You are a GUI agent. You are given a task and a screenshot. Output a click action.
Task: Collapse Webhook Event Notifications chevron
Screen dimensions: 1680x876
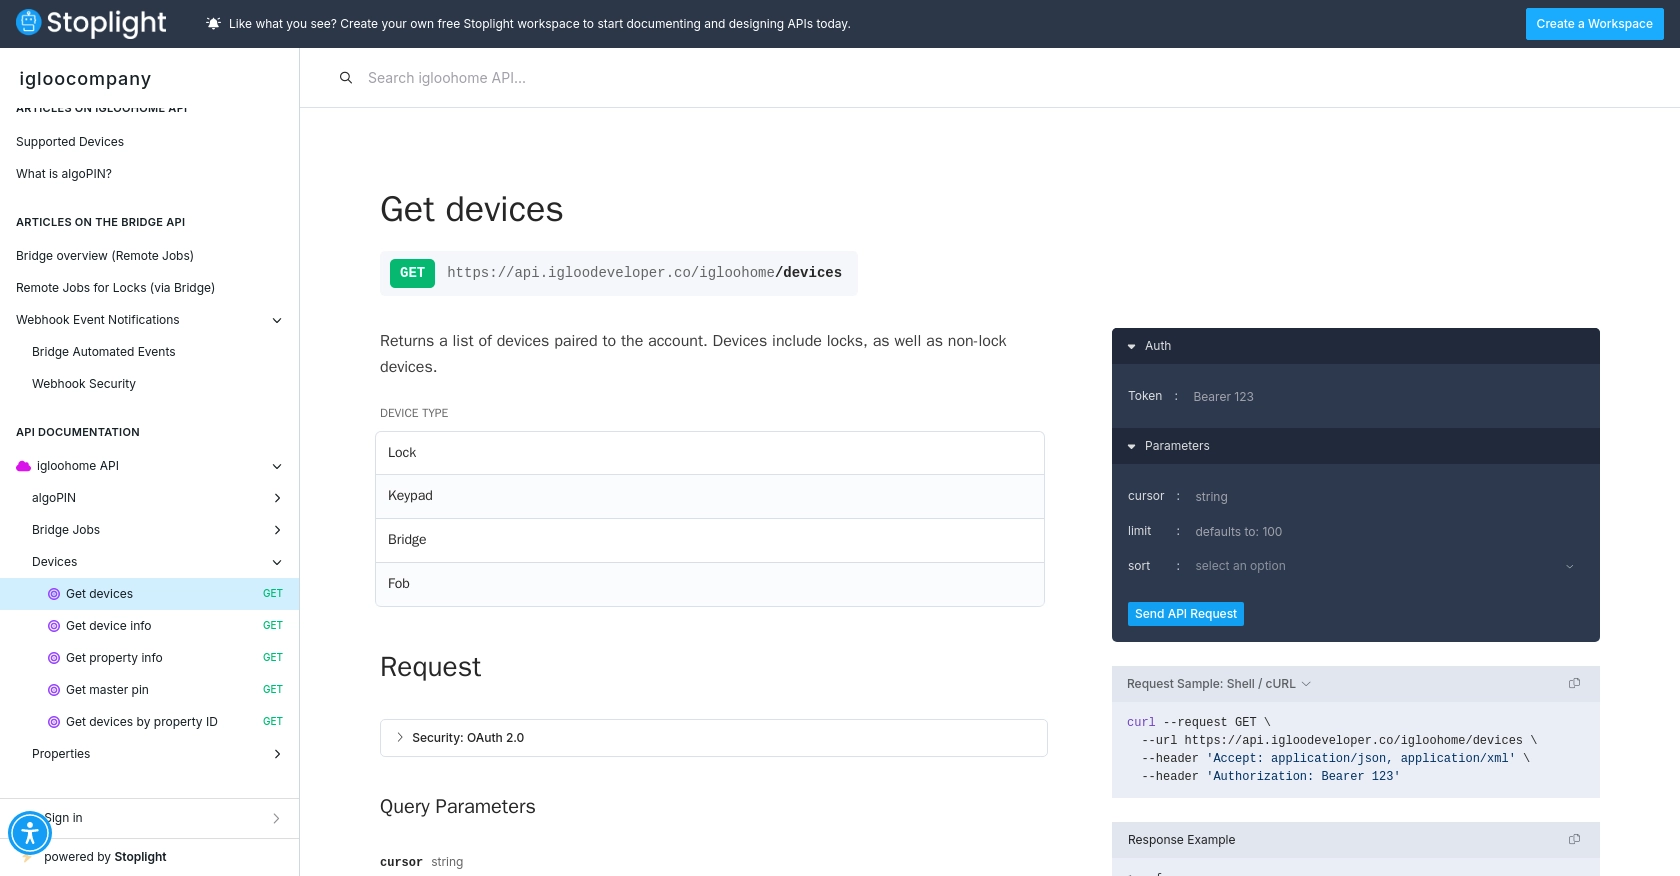click(277, 320)
